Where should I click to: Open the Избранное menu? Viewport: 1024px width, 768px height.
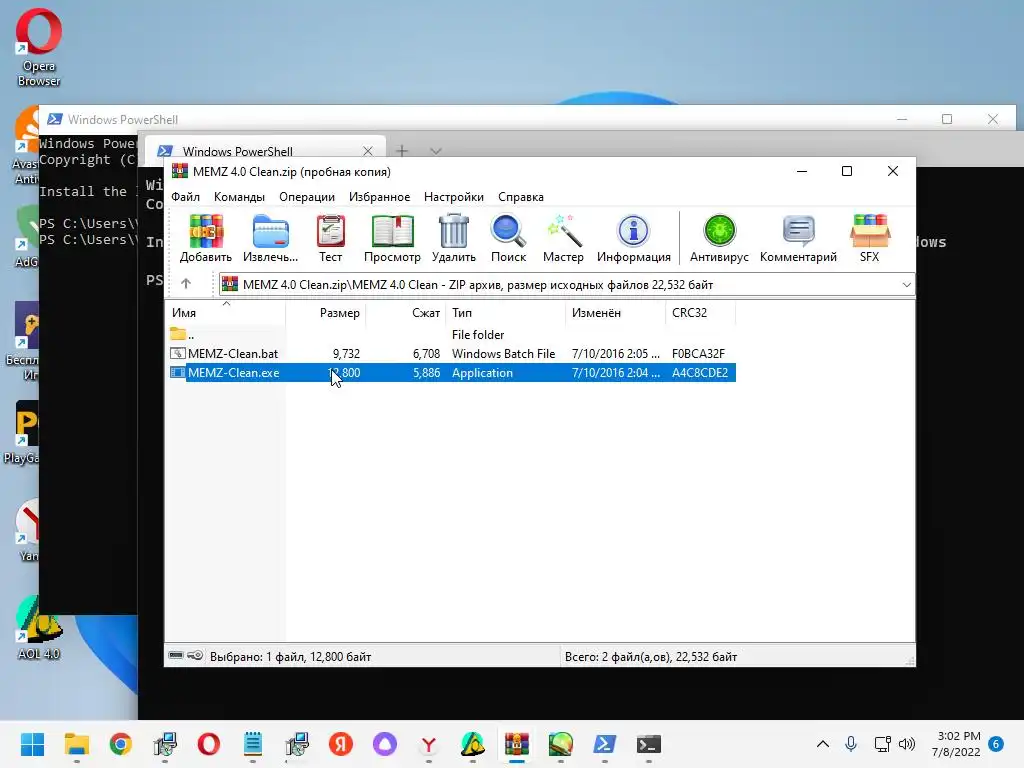pyautogui.click(x=379, y=197)
